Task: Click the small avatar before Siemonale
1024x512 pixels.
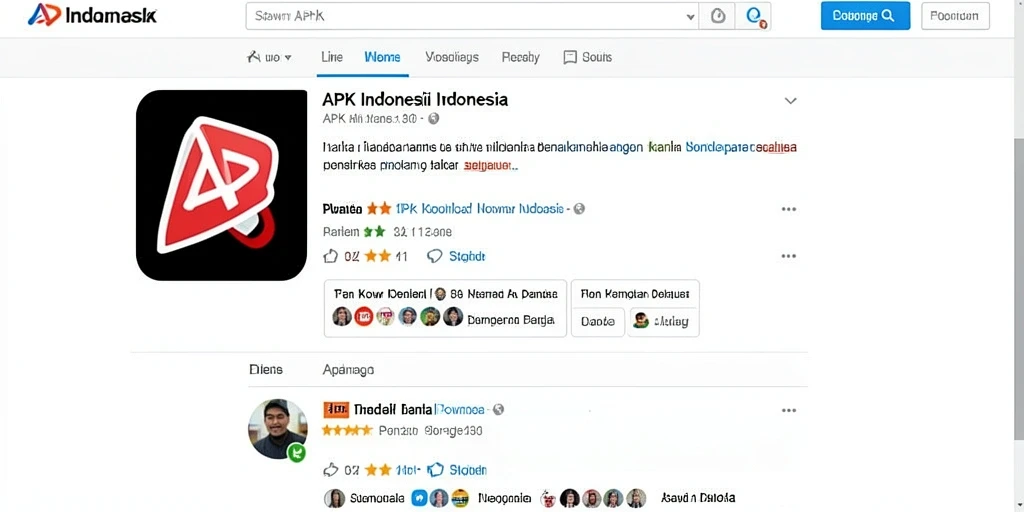Action: (334, 498)
